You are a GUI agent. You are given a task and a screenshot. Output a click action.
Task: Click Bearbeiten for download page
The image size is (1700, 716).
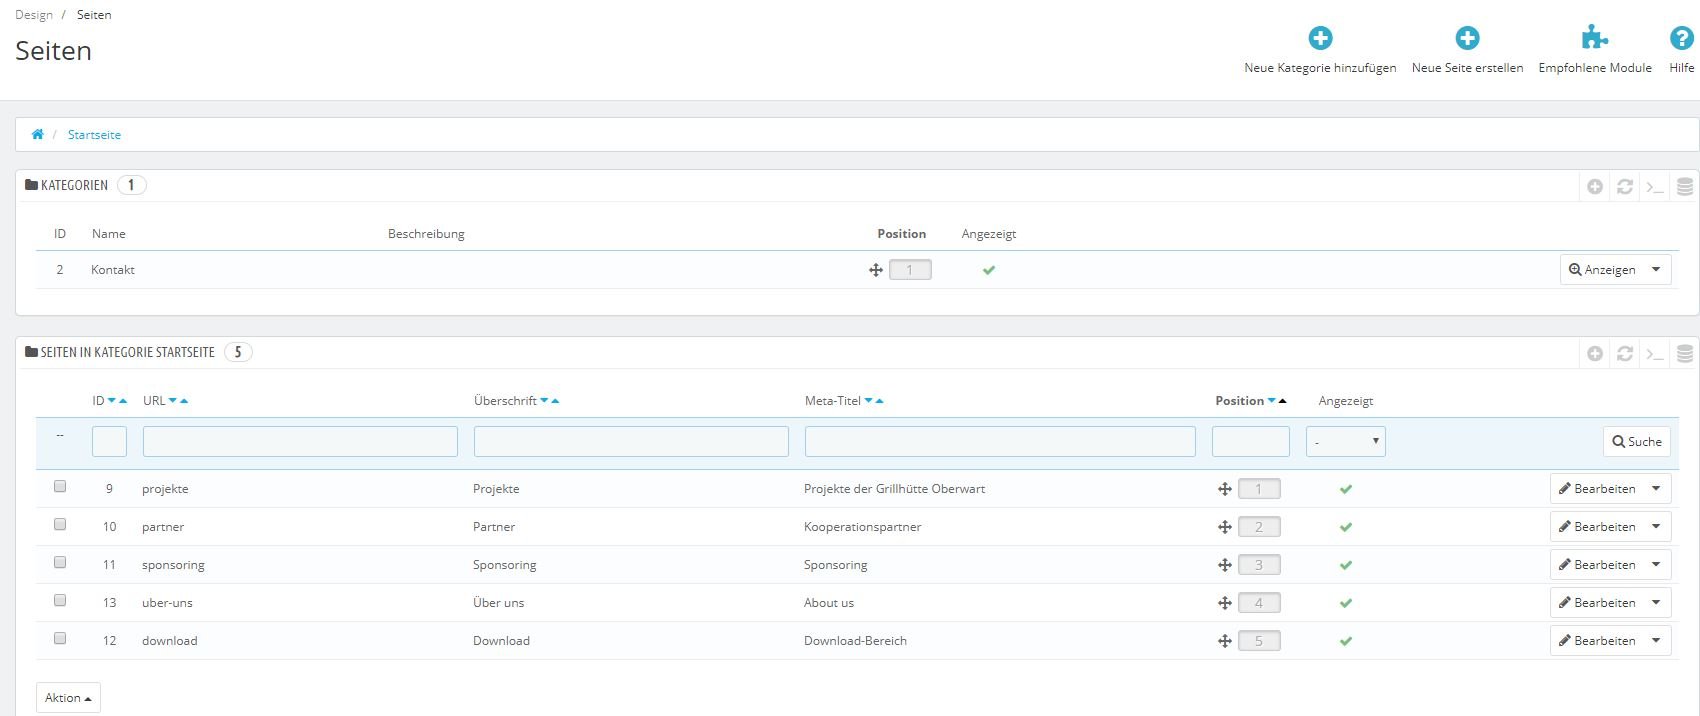(x=1597, y=641)
